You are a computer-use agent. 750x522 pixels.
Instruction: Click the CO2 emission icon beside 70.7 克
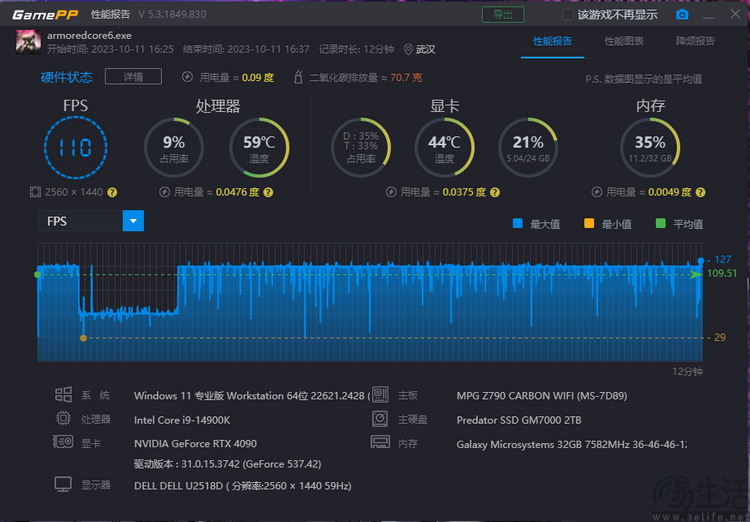[x=298, y=77]
